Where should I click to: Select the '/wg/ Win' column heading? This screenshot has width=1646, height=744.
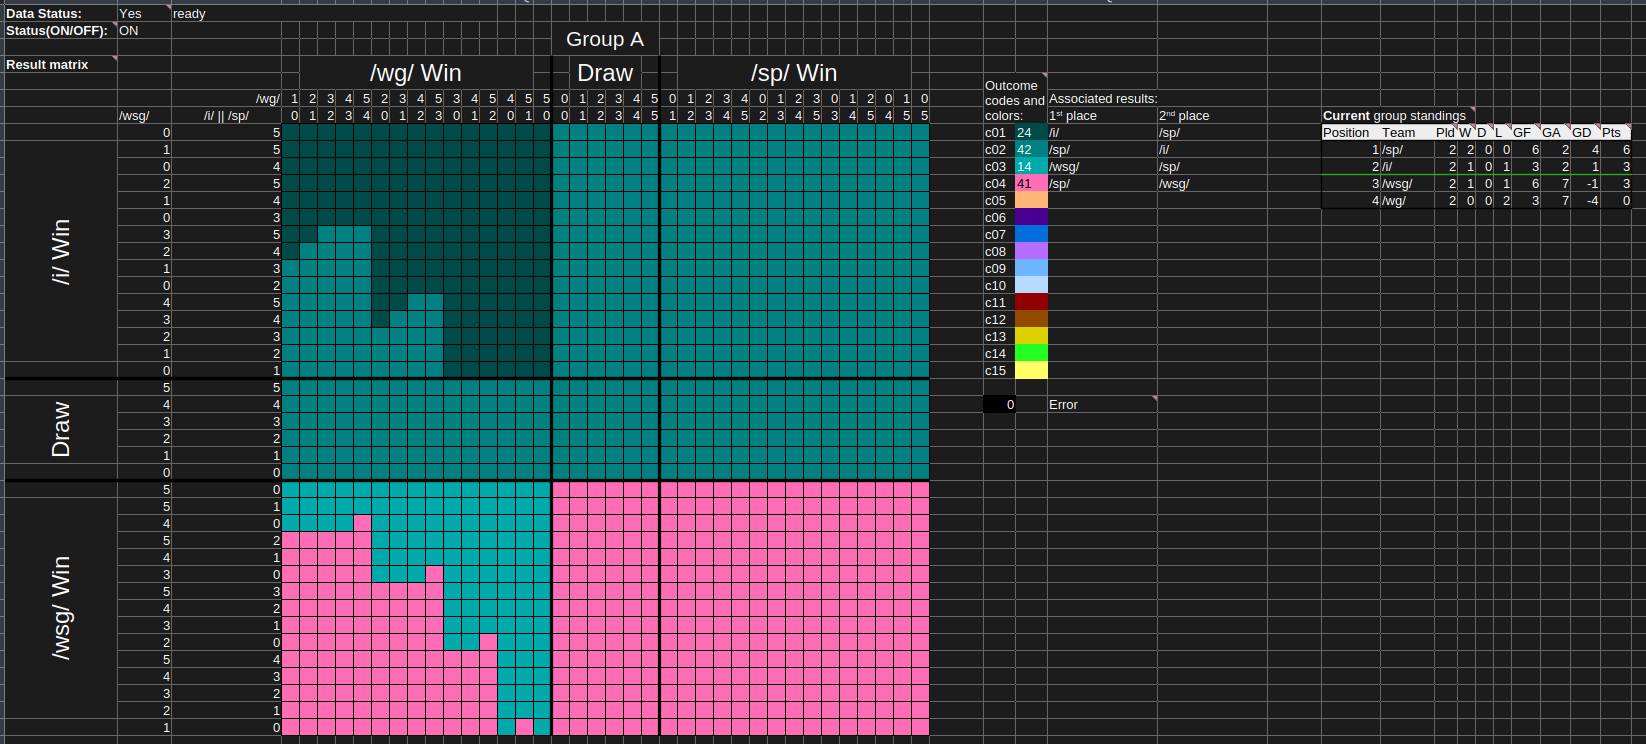[416, 73]
